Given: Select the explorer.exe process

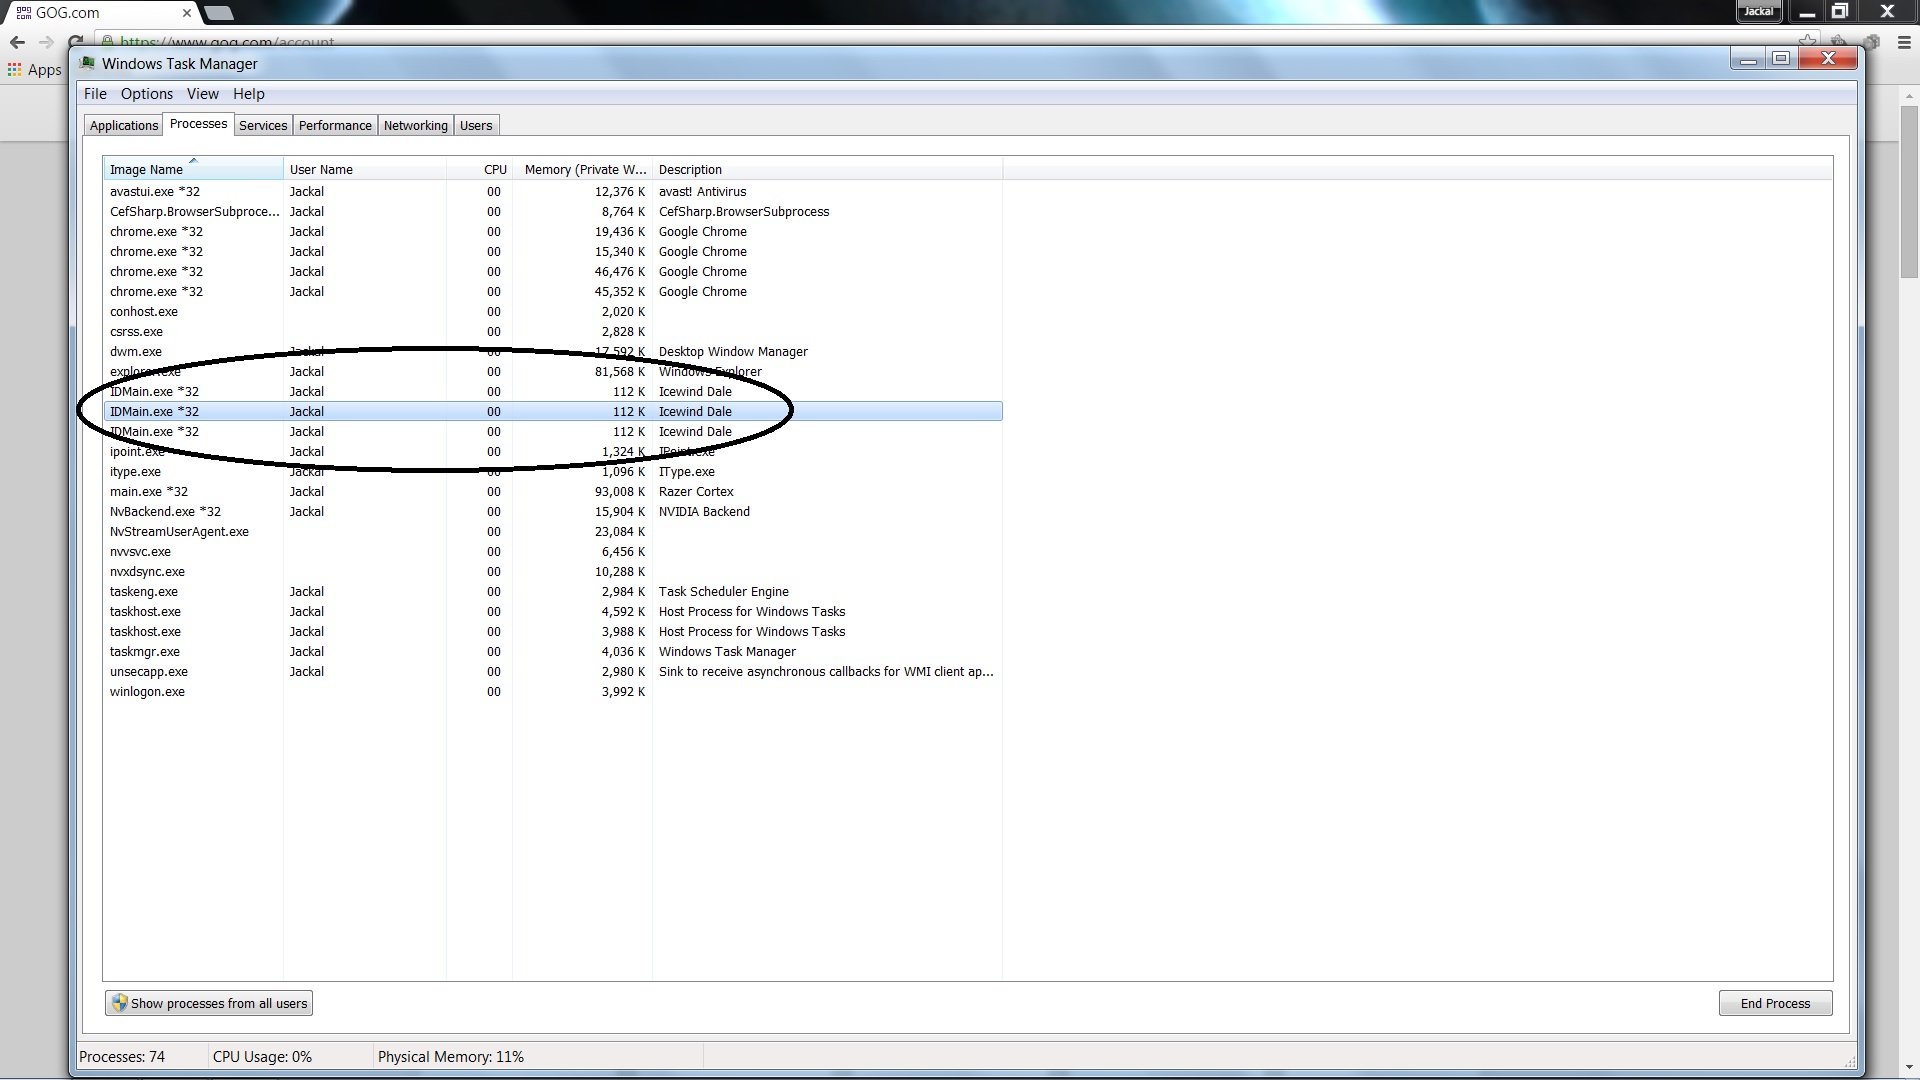Looking at the screenshot, I should click(x=552, y=372).
